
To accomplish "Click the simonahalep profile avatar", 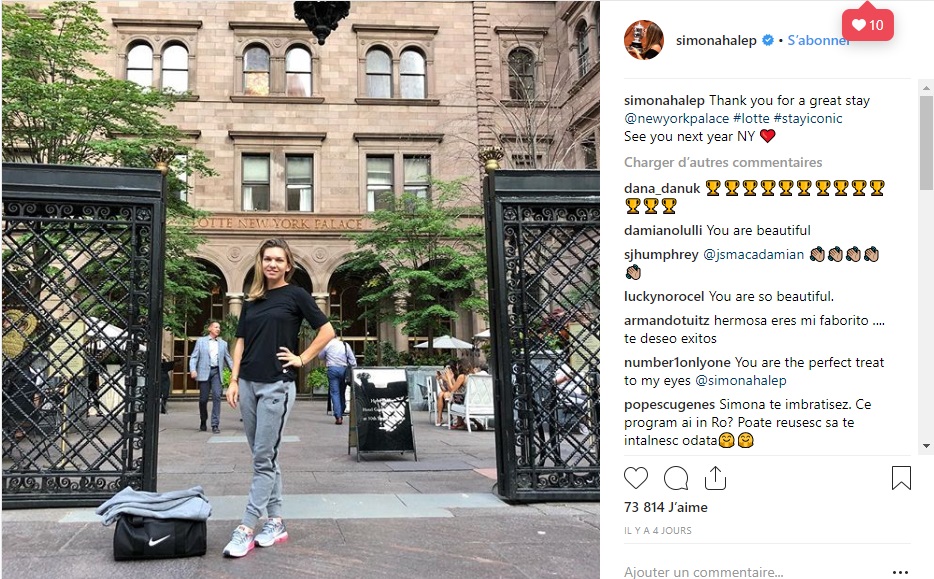I will pyautogui.click(x=644, y=40).
